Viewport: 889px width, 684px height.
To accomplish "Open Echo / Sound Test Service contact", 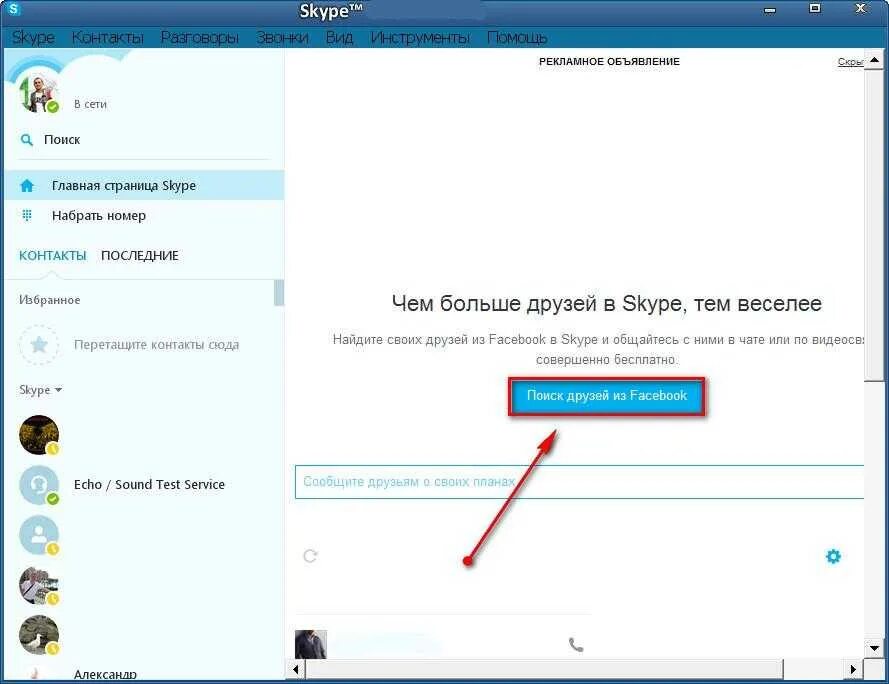I will [149, 484].
